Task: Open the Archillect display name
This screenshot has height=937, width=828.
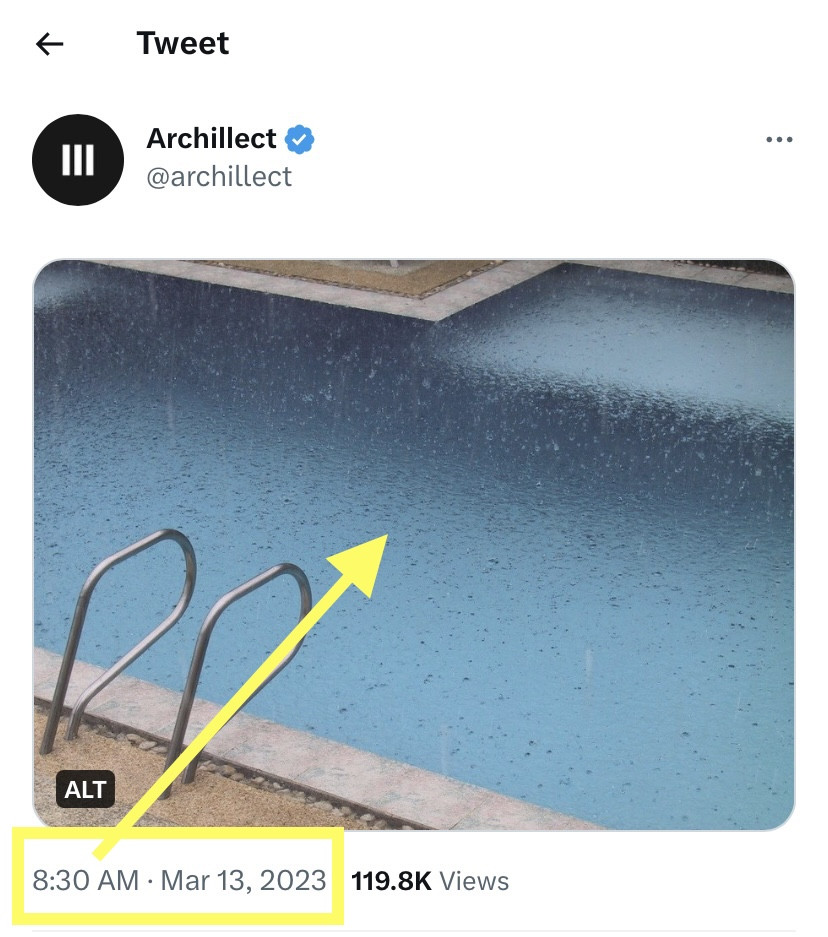Action: [211, 139]
